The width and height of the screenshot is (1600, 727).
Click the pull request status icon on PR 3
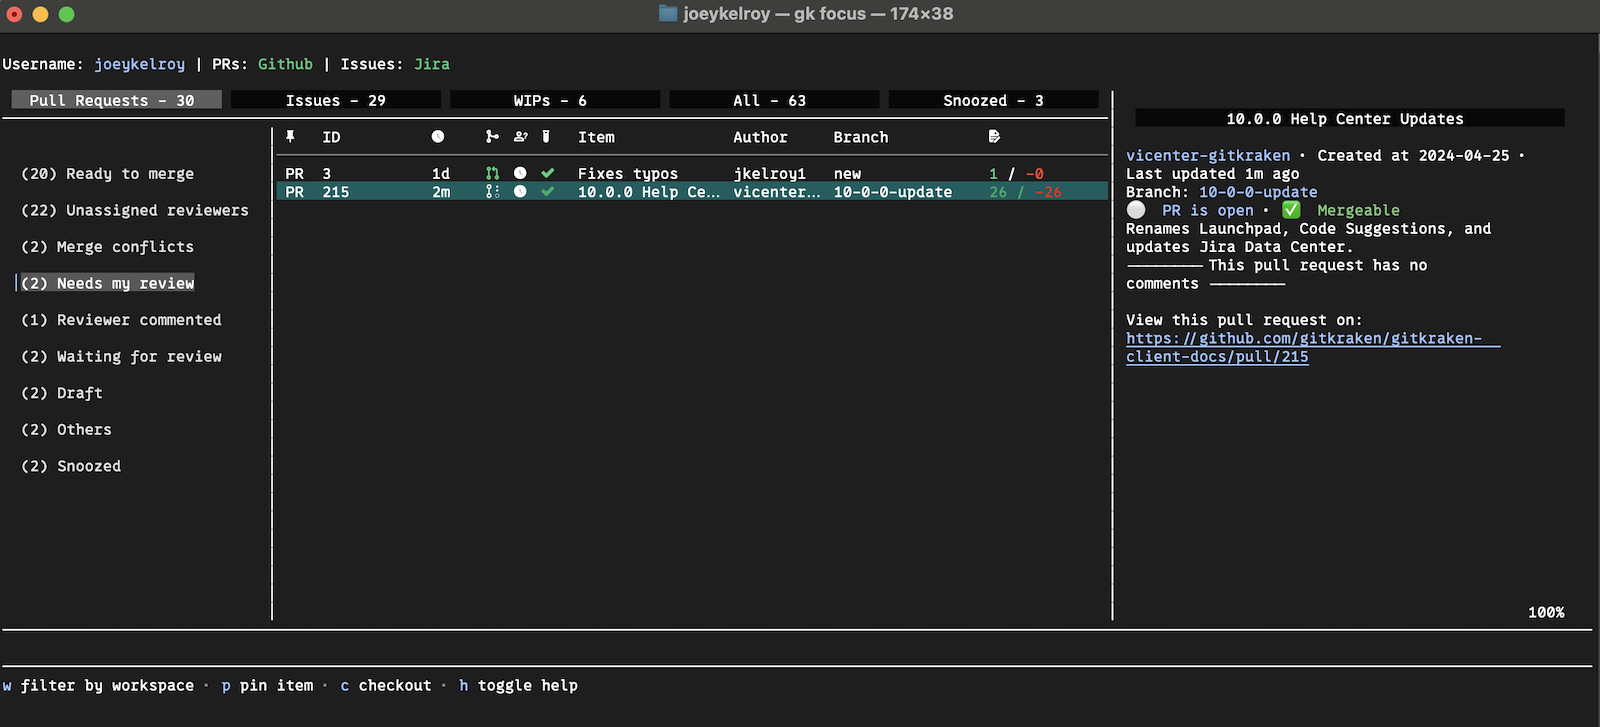pos(492,173)
